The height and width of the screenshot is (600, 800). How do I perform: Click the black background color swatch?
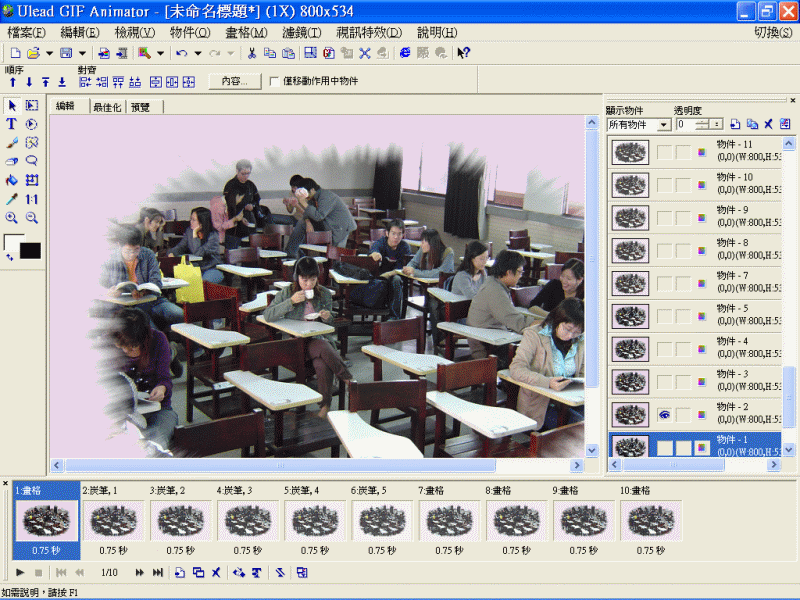31,250
